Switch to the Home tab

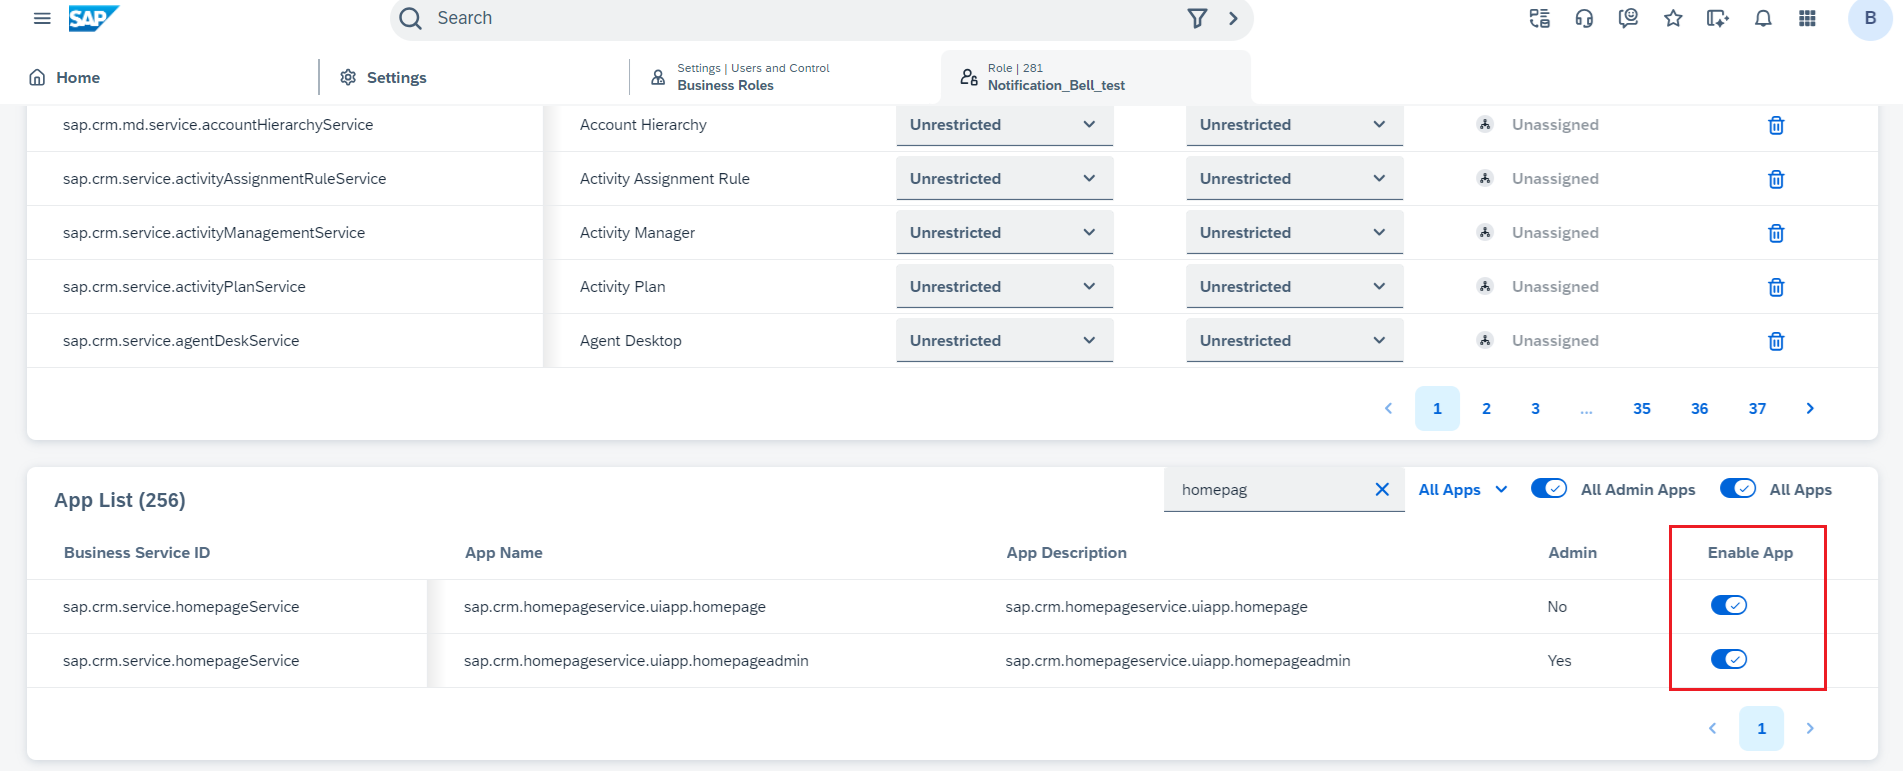point(64,77)
